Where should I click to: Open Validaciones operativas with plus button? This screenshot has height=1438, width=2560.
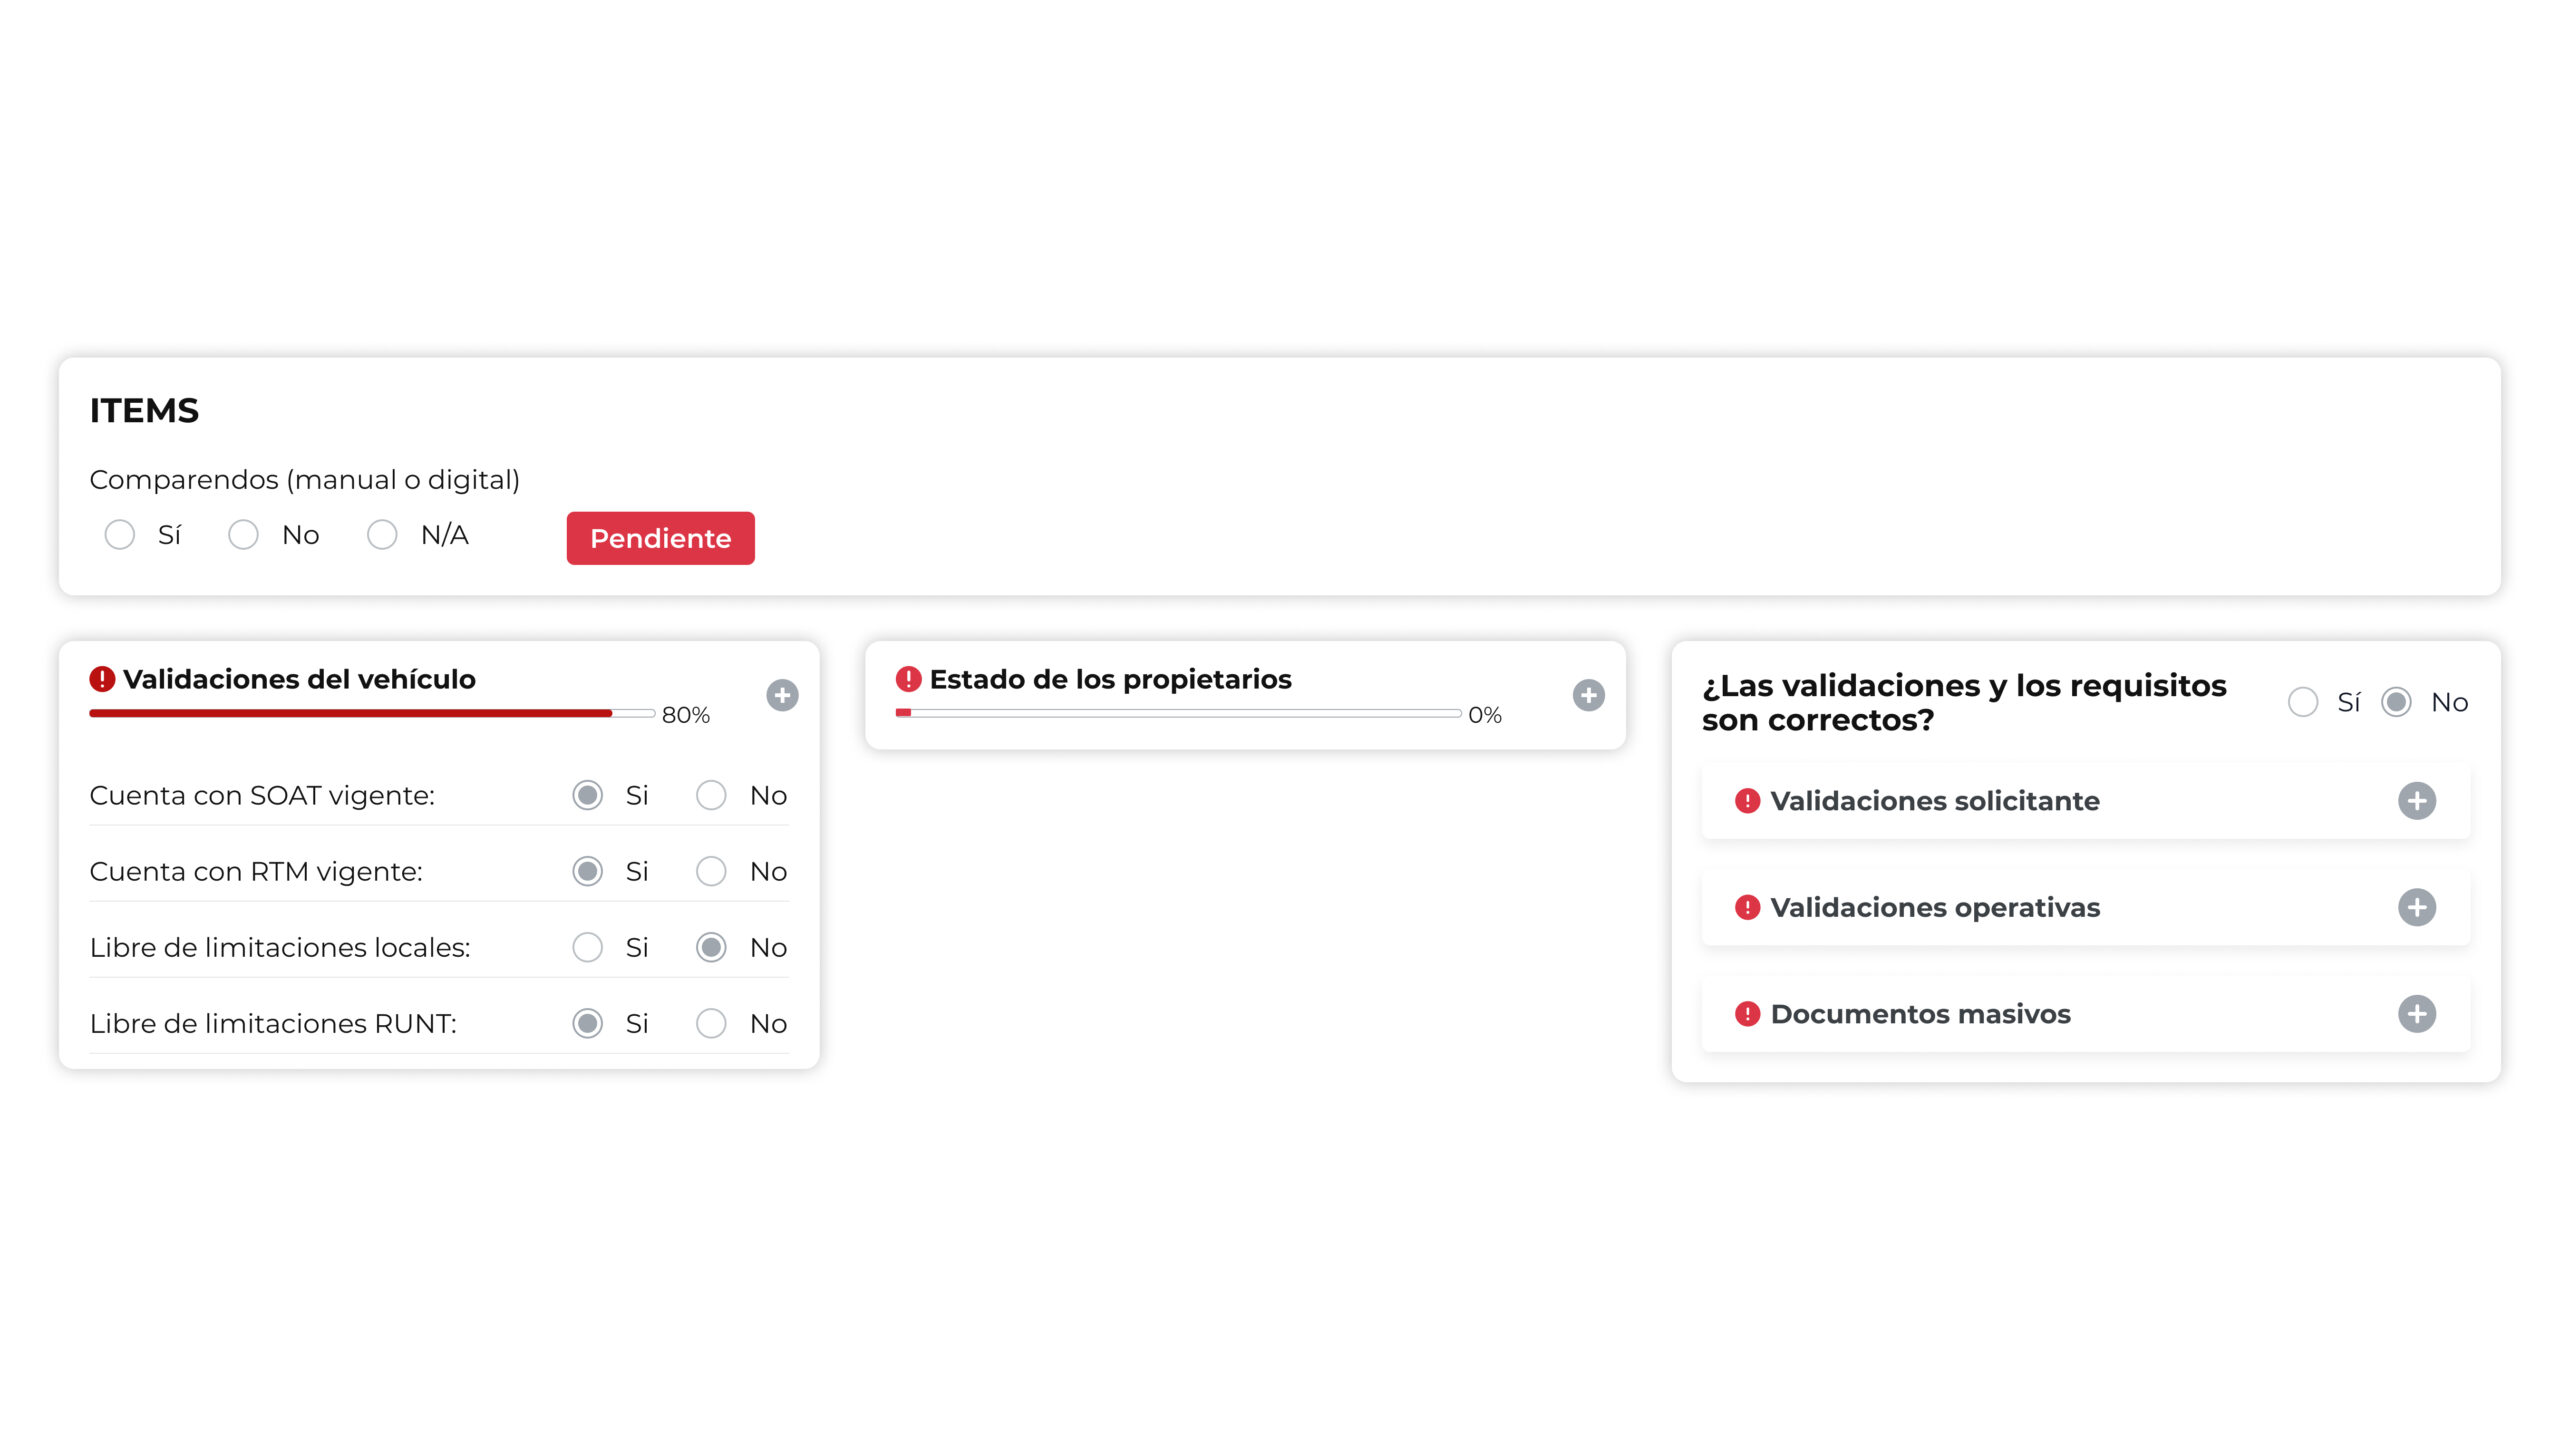2416,907
